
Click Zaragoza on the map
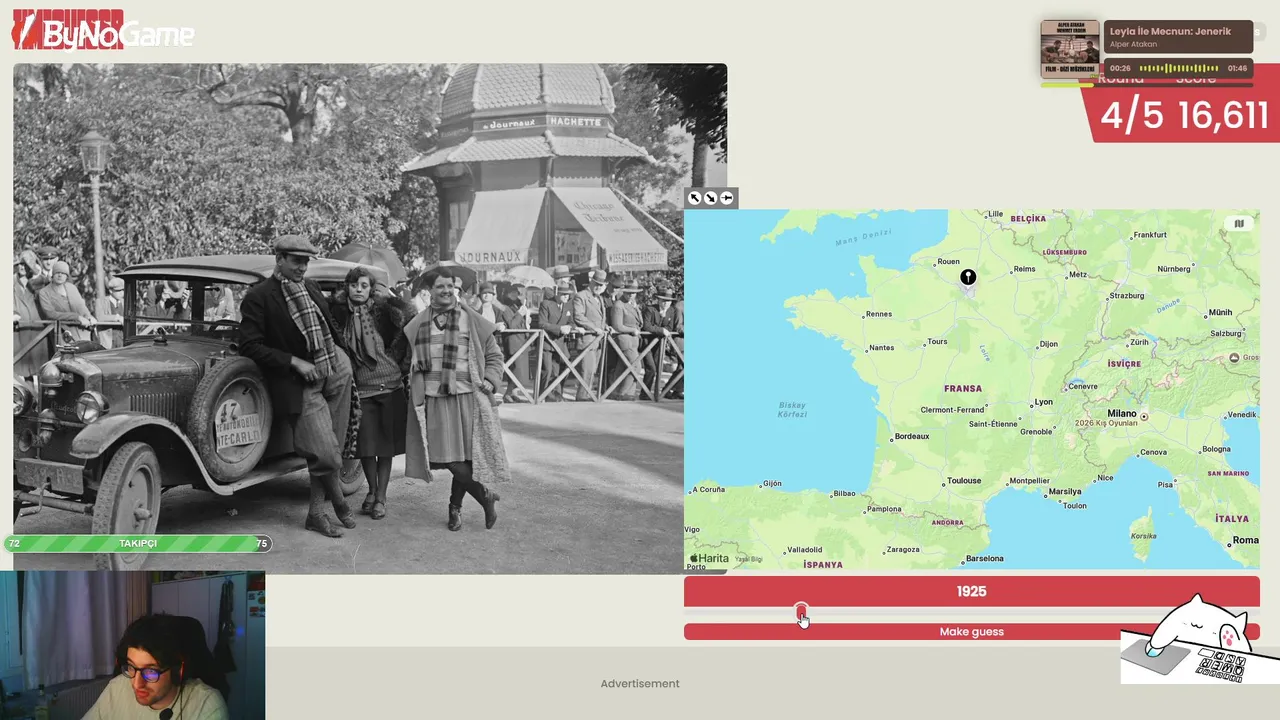click(903, 549)
